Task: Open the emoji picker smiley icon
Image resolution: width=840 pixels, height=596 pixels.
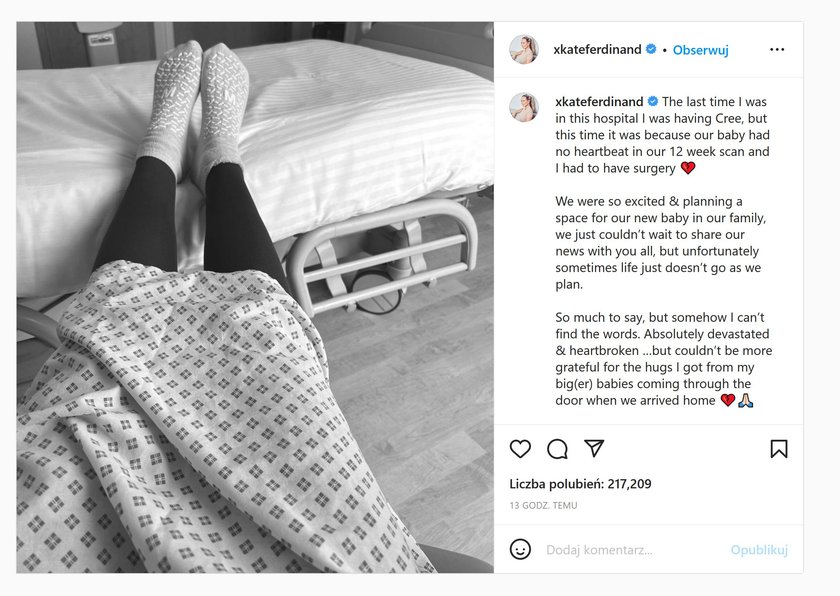Action: [x=520, y=549]
